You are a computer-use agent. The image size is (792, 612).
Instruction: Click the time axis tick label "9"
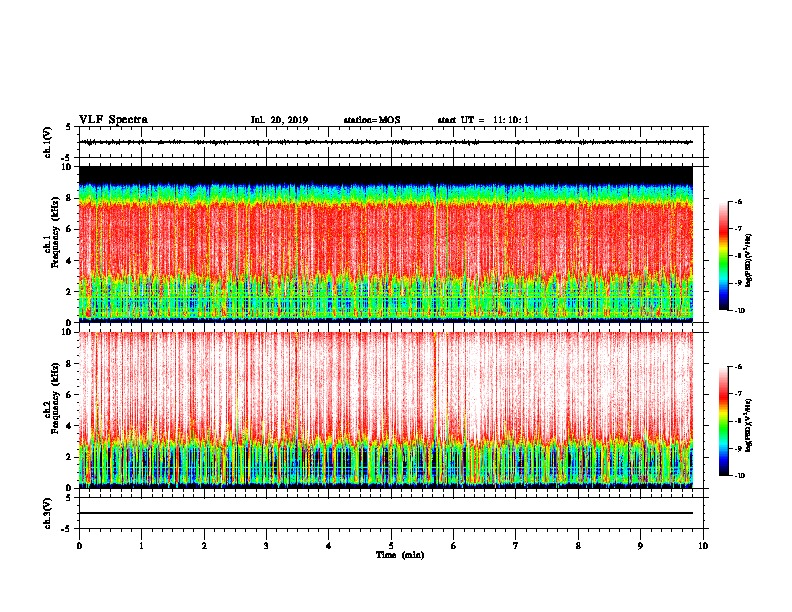[640, 546]
